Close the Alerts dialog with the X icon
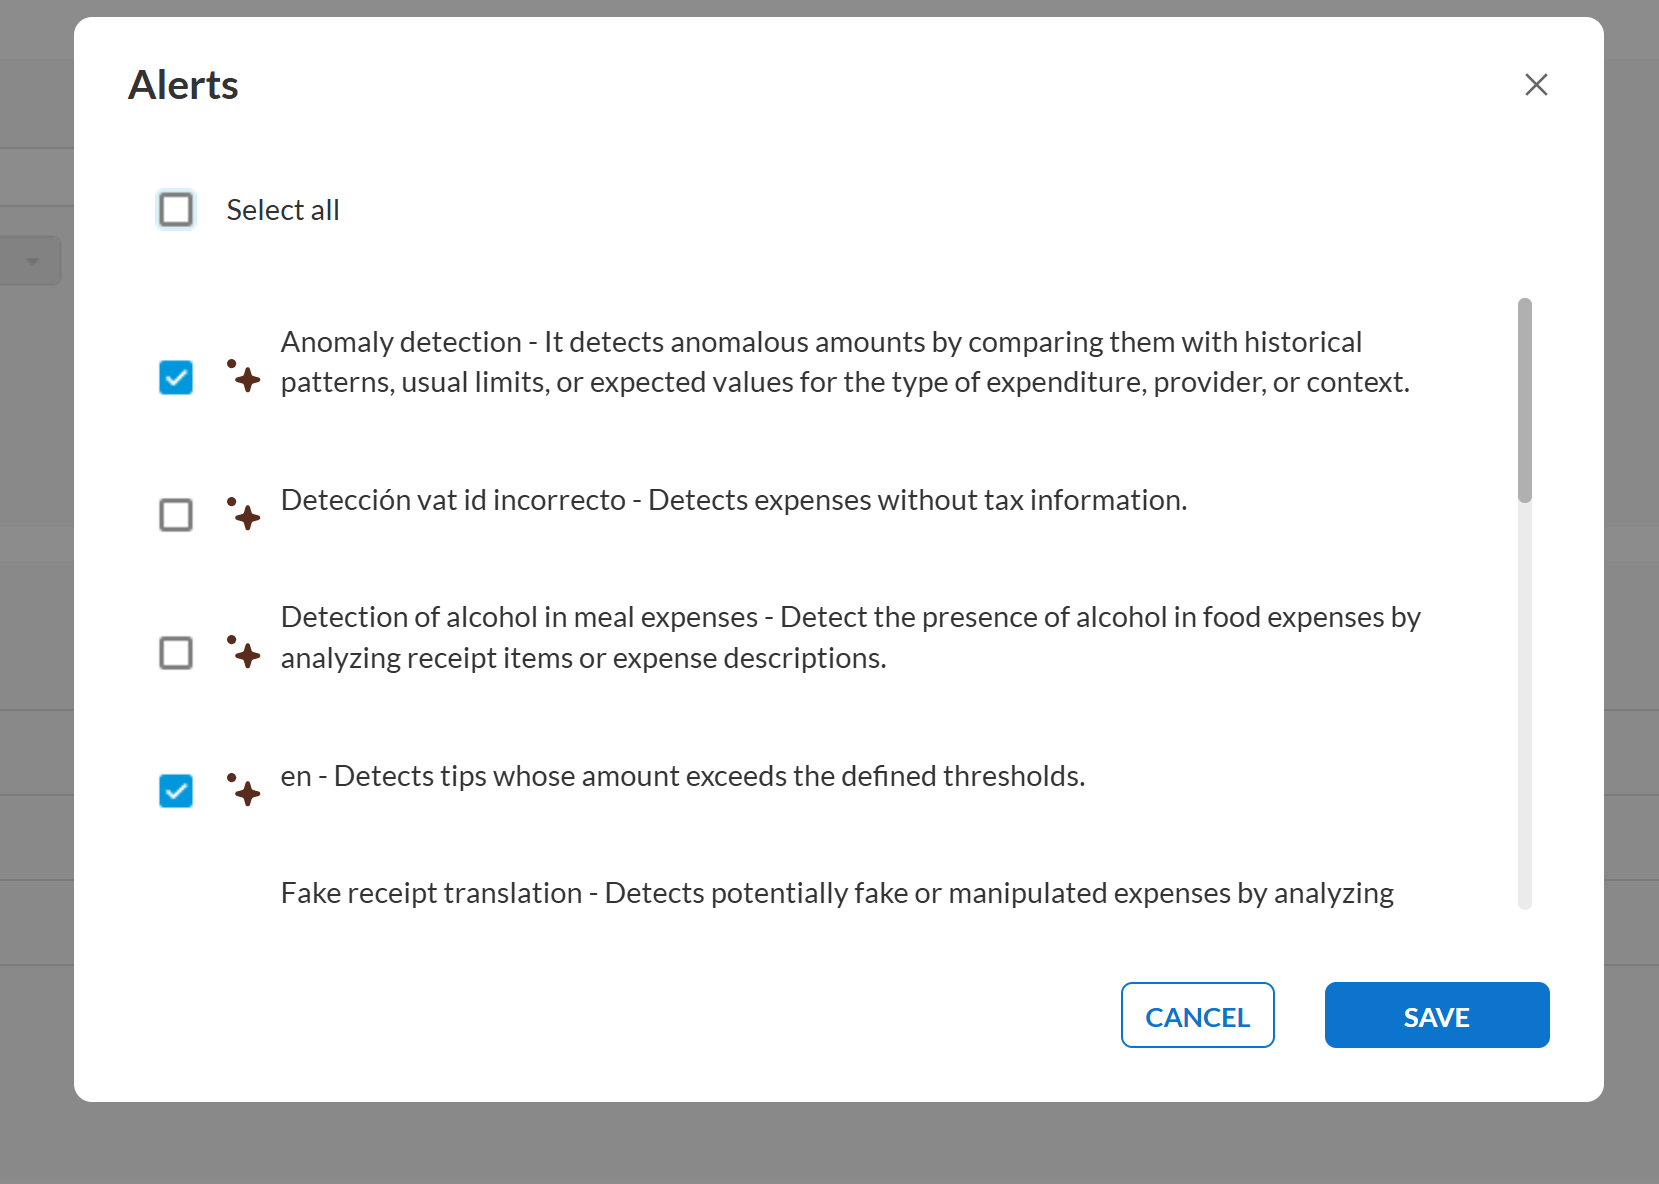The width and height of the screenshot is (1659, 1184). (1536, 85)
